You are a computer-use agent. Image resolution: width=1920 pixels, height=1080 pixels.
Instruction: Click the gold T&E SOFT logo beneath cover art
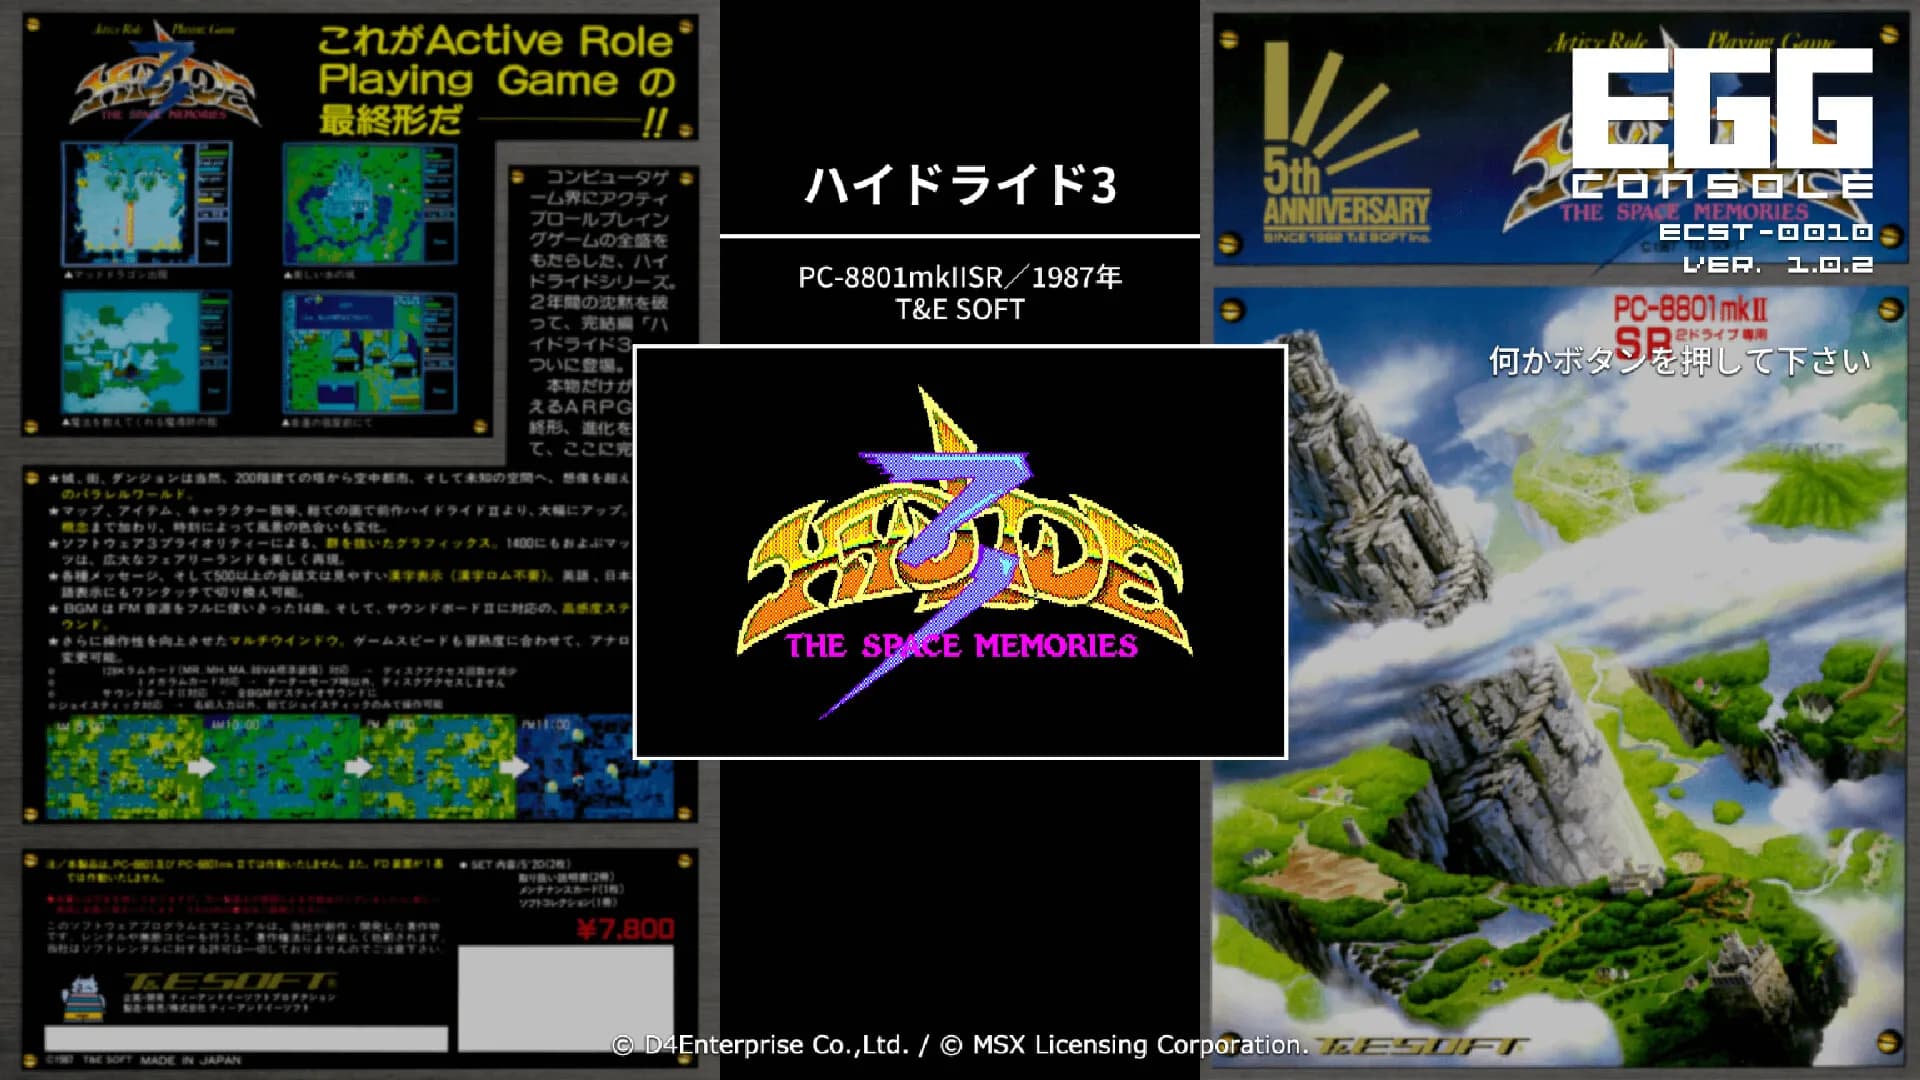pyautogui.click(x=1422, y=1046)
